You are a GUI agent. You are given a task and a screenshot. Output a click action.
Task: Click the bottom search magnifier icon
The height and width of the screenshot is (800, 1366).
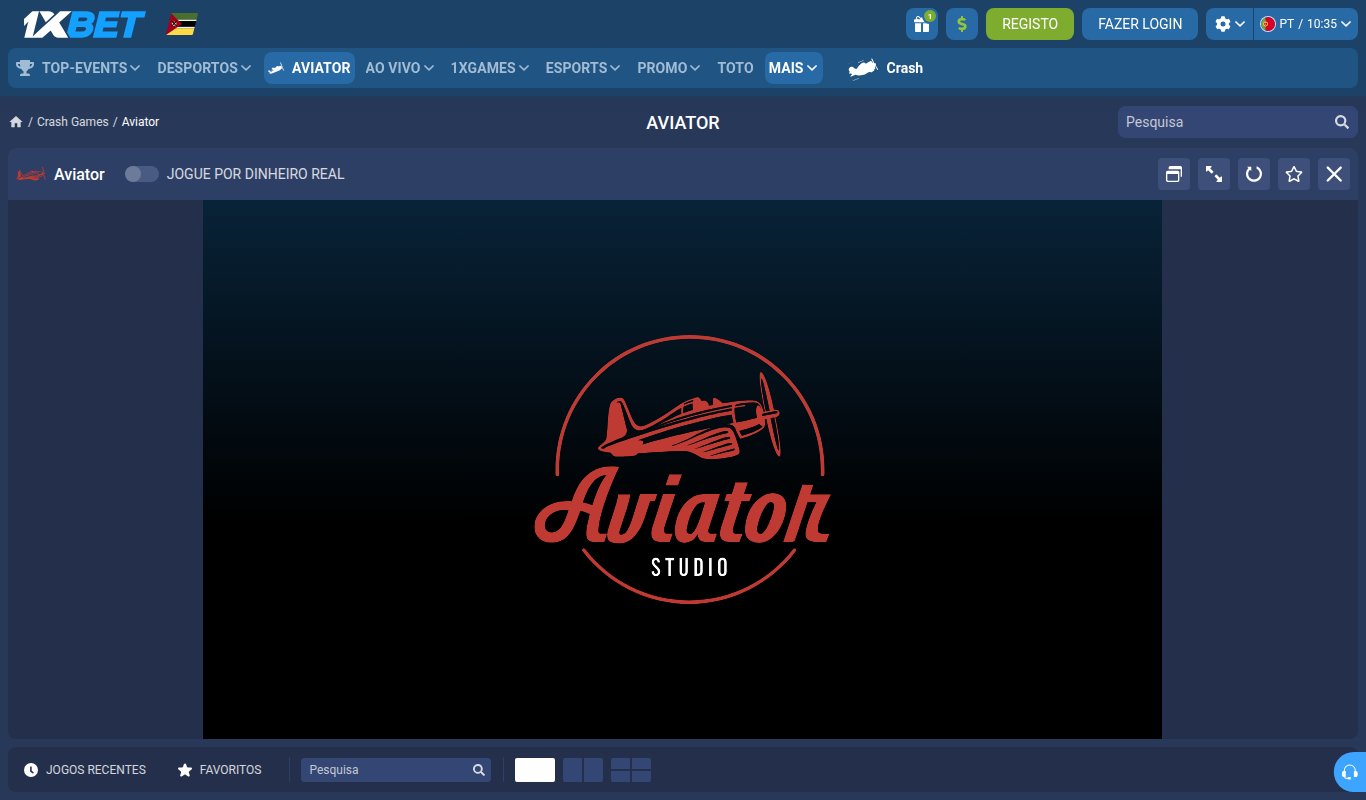[479, 770]
